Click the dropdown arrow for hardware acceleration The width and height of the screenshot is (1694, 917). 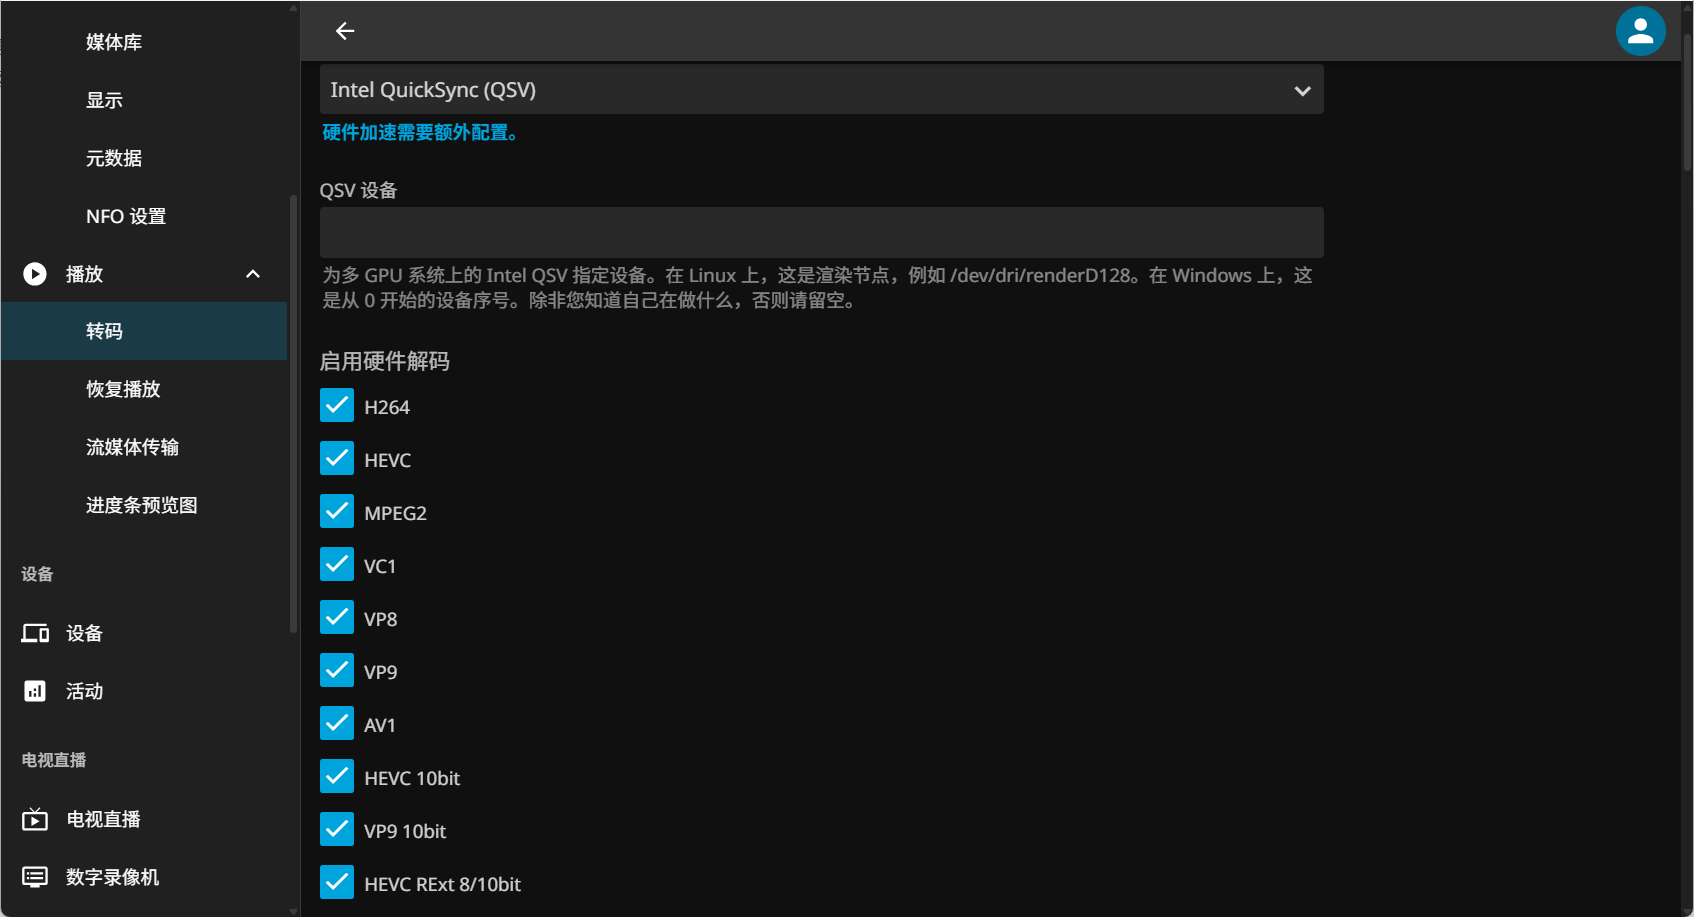coord(1302,91)
